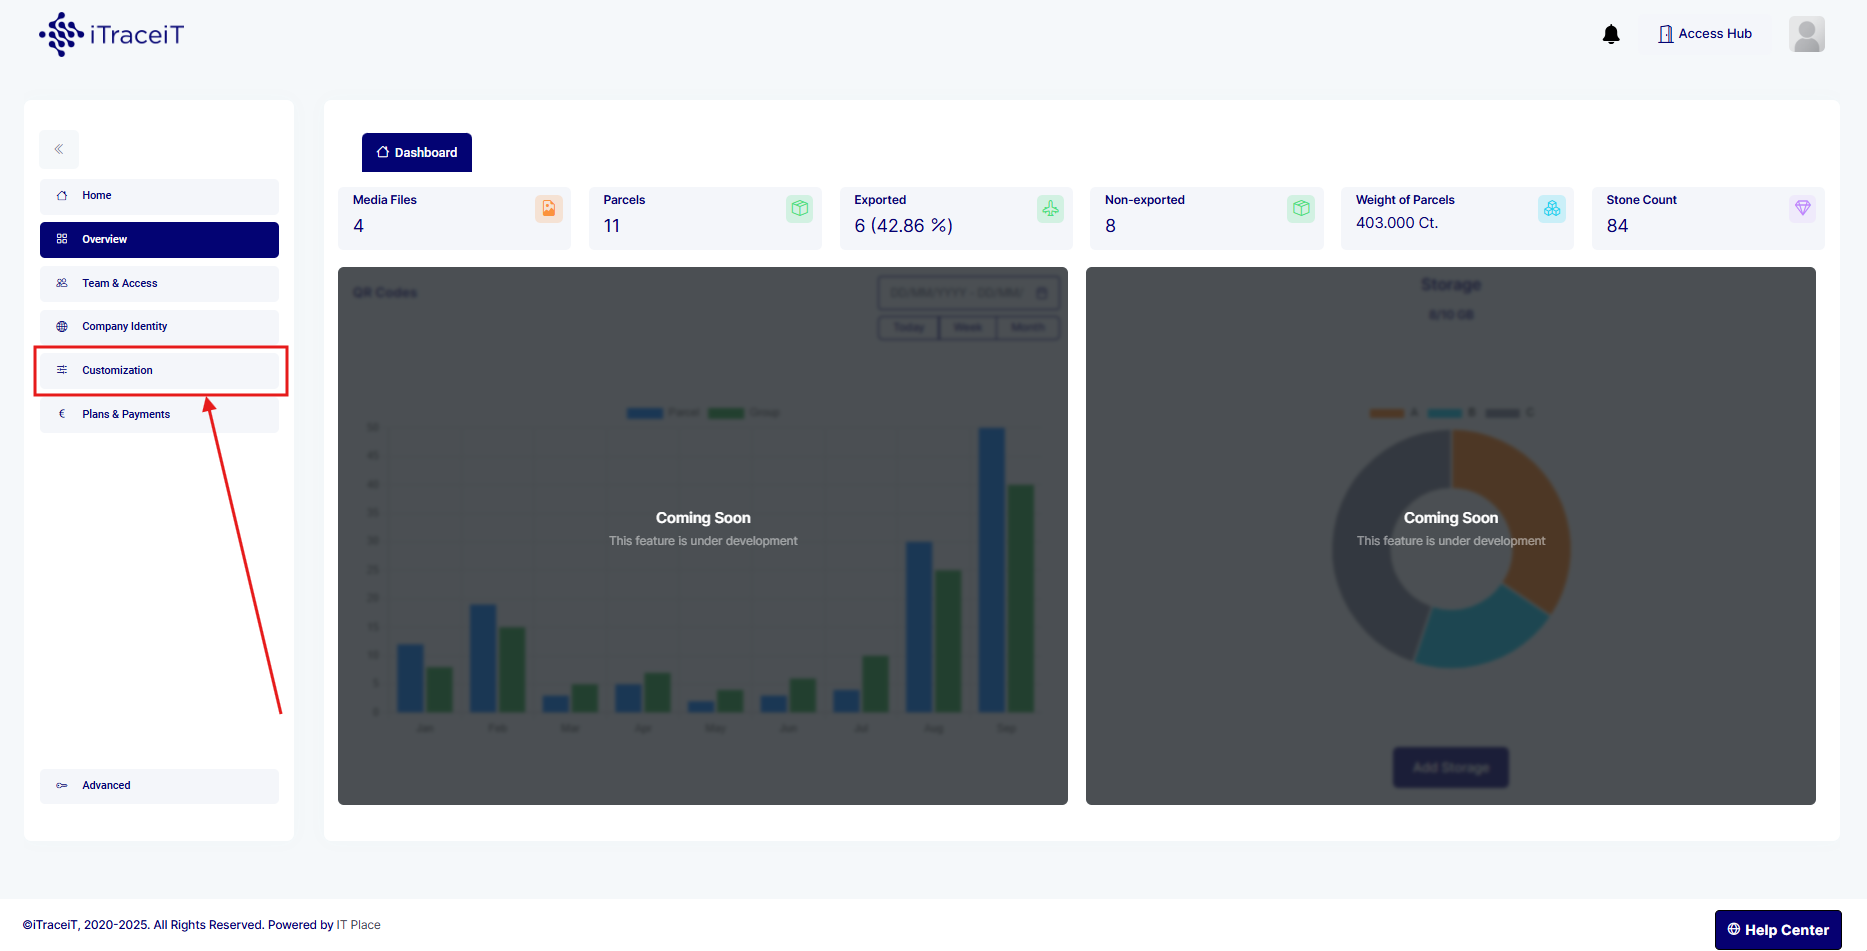This screenshot has width=1867, height=951.
Task: Go to Team & Access
Action: (159, 283)
